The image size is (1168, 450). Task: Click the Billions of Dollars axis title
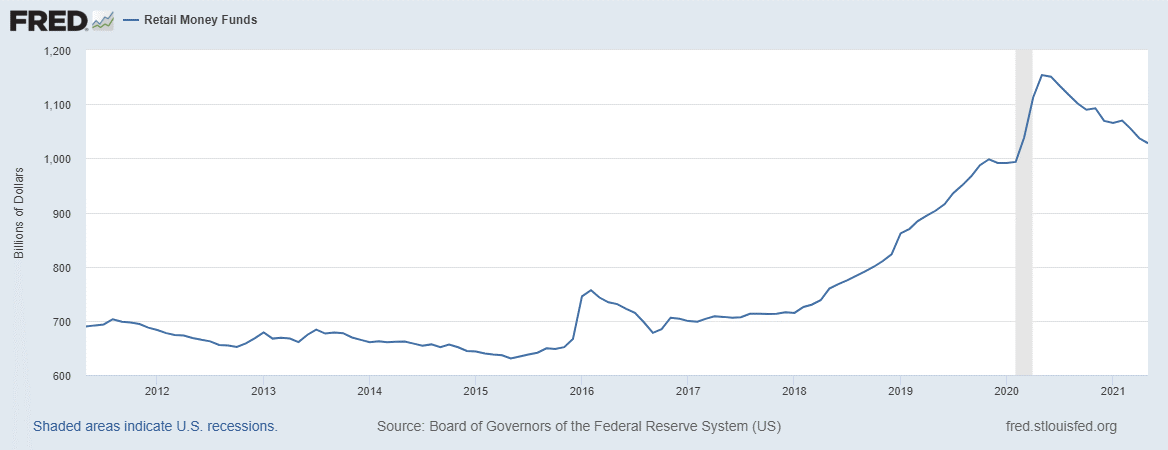(19, 212)
